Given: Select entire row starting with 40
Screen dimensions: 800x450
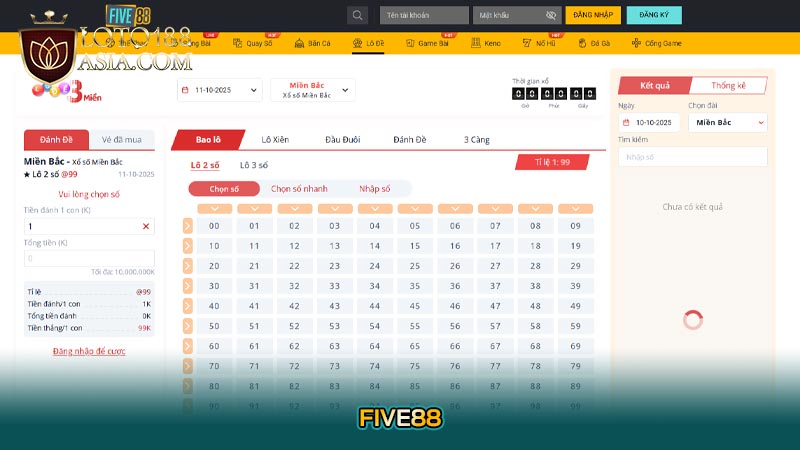Looking at the screenshot, I should 188,306.
